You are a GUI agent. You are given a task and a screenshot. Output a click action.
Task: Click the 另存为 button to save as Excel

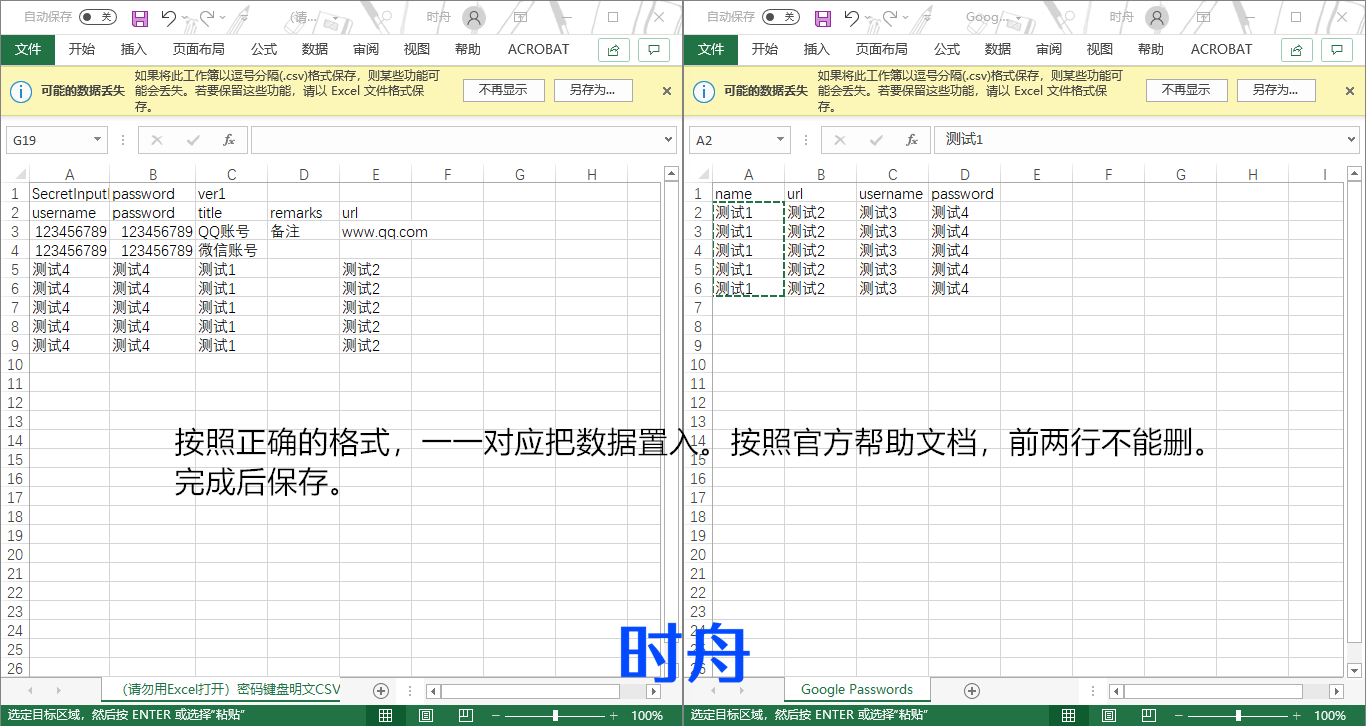click(593, 89)
